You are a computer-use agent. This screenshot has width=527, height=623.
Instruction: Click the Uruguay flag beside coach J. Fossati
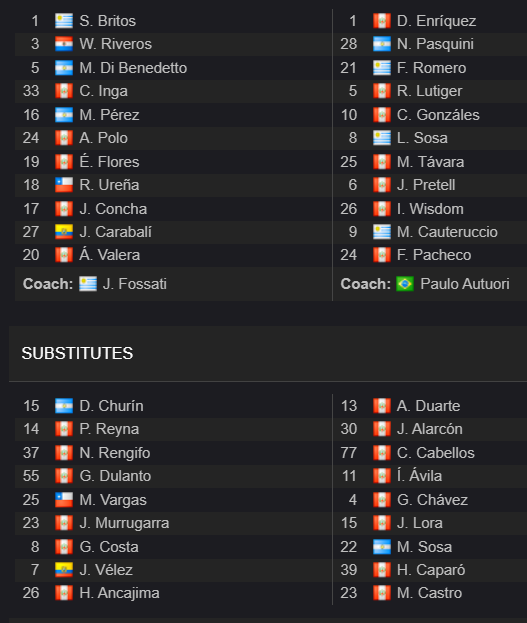click(x=88, y=284)
